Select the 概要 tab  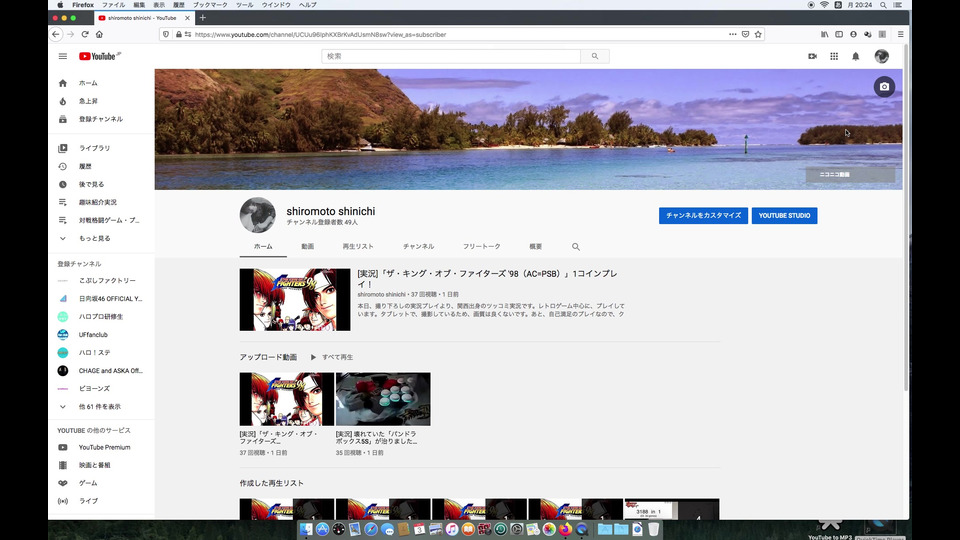[536, 247]
